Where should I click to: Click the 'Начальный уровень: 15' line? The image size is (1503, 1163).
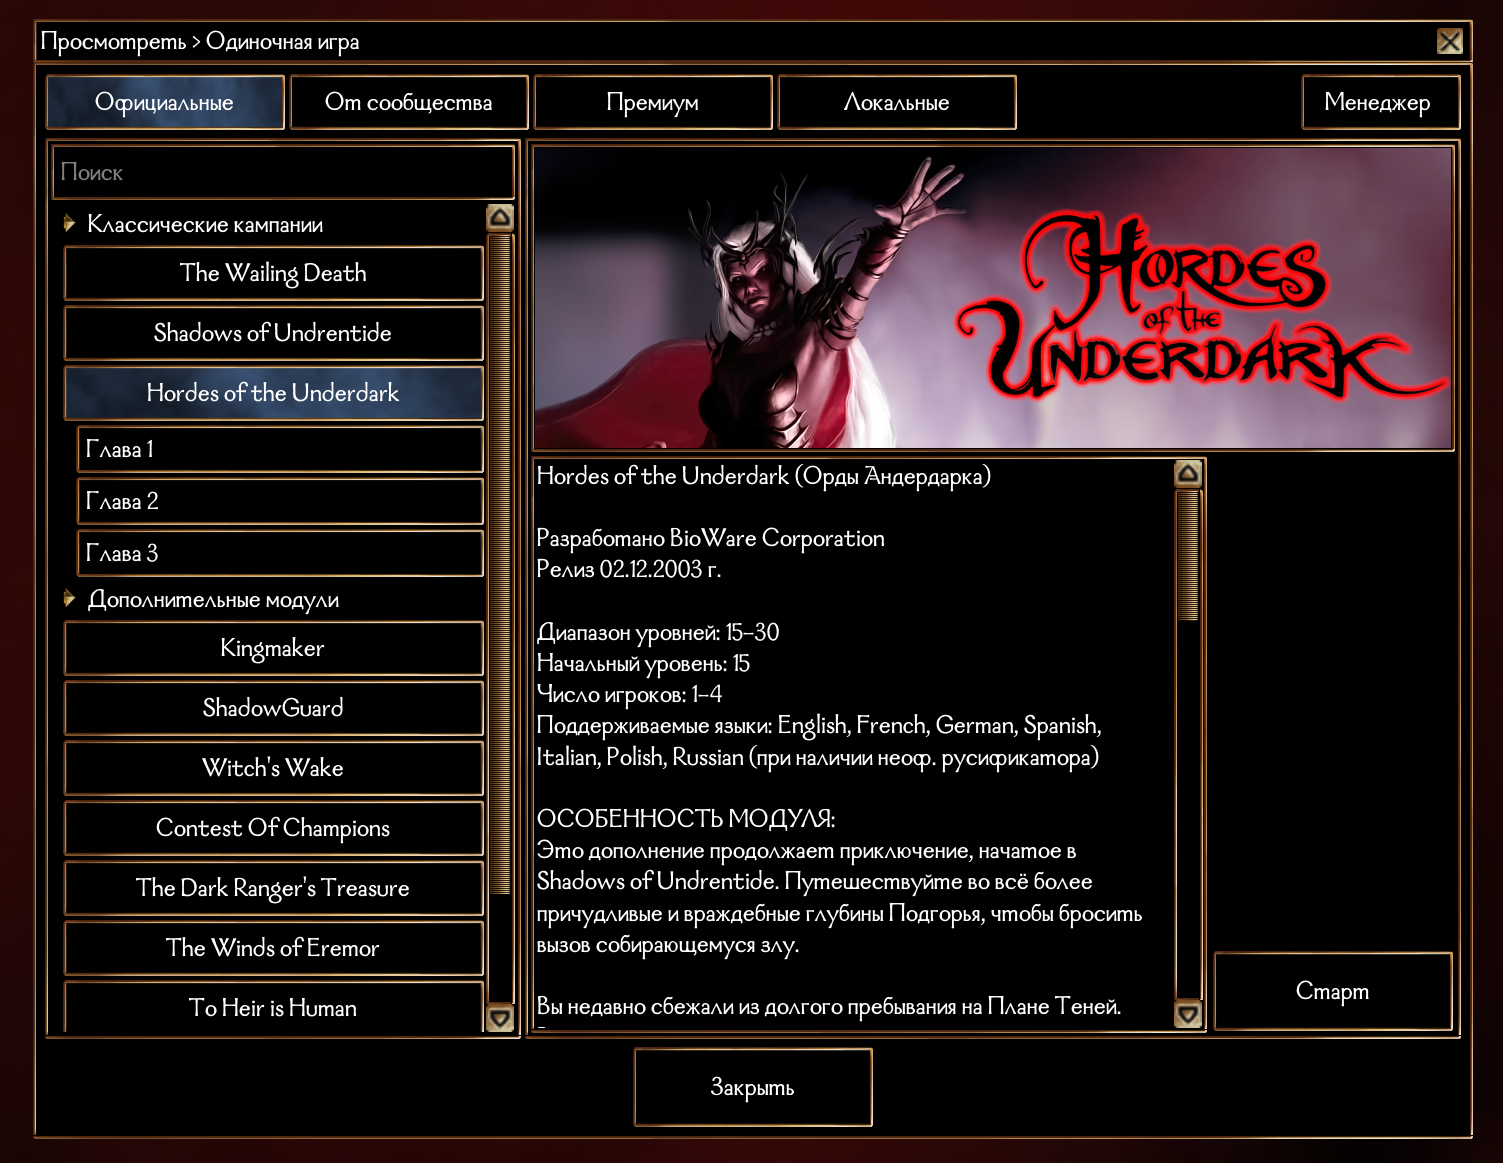click(x=643, y=663)
